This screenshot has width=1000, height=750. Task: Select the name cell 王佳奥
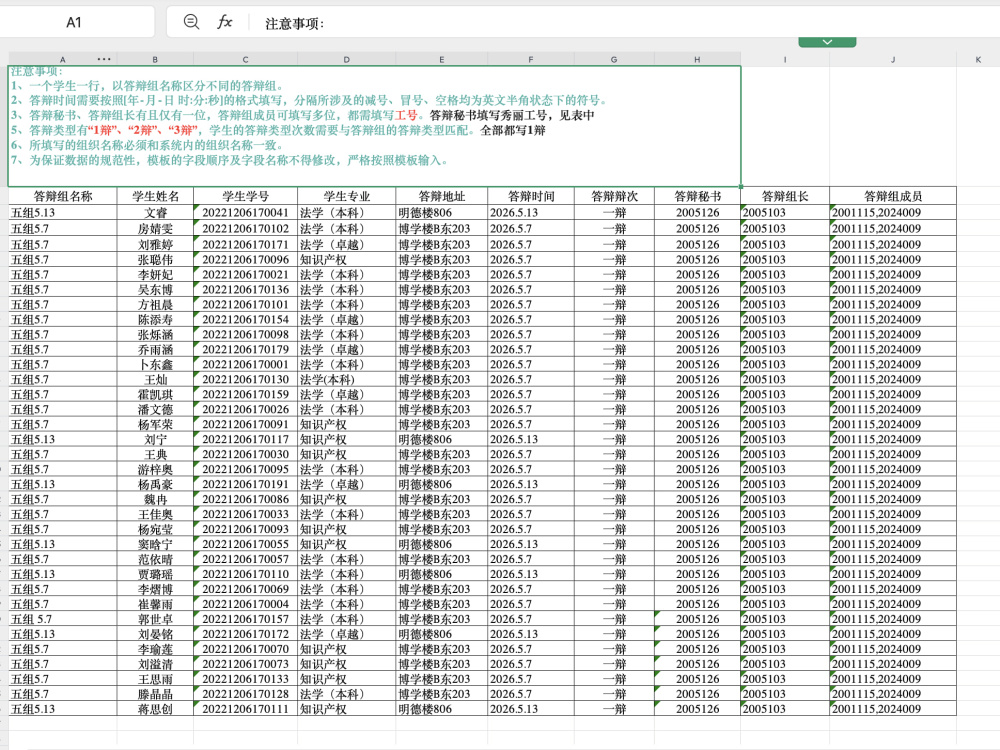pyautogui.click(x=156, y=514)
